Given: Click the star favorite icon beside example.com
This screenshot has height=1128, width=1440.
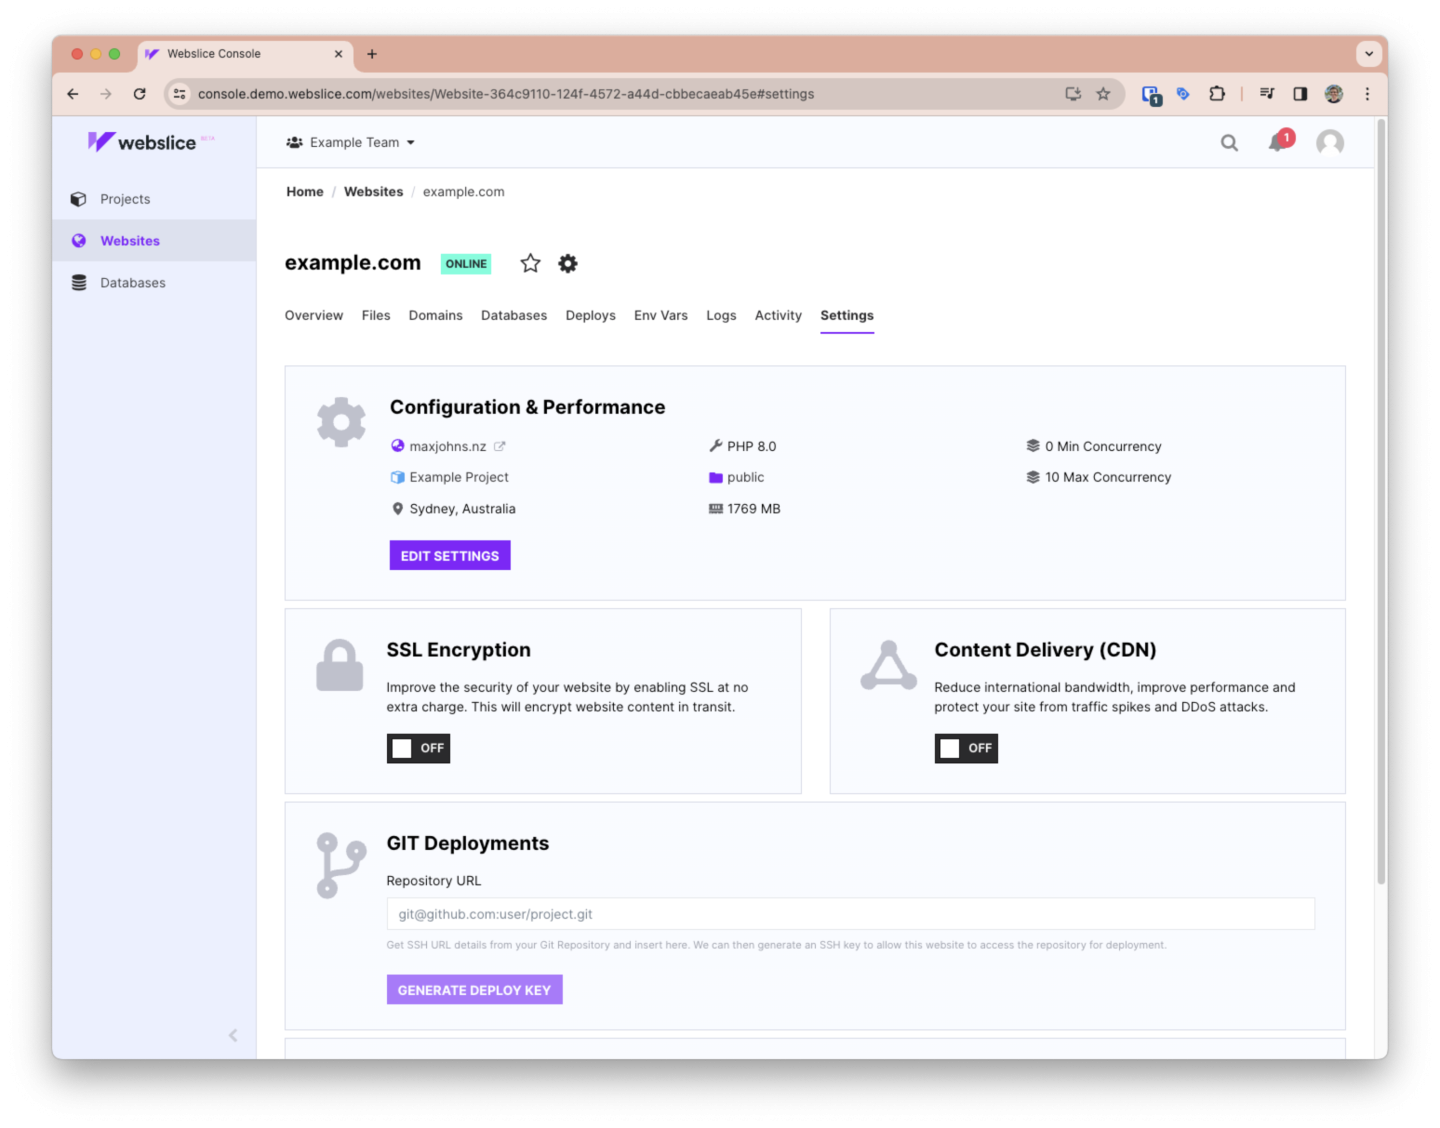Looking at the screenshot, I should [x=530, y=263].
